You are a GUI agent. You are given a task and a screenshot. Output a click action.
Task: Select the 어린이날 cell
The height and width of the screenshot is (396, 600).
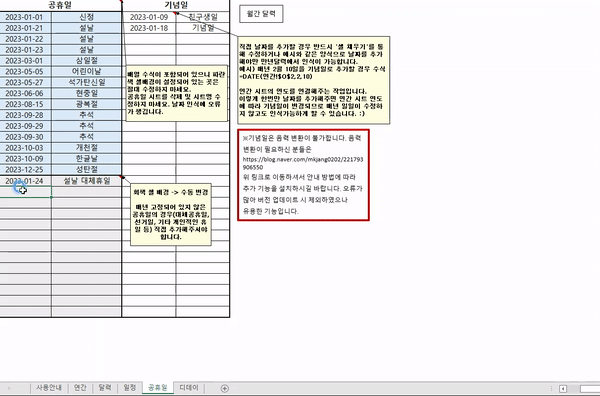tap(86, 72)
